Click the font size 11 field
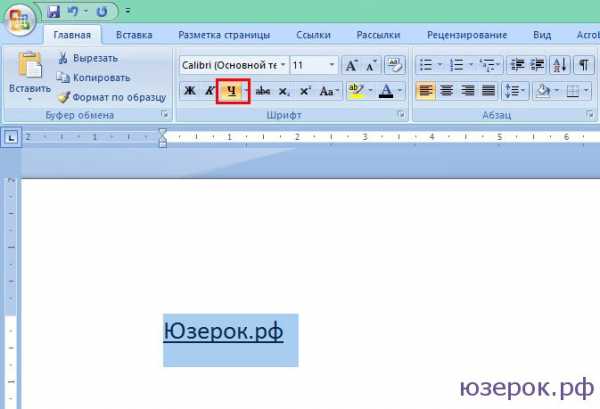The image size is (600, 409). click(x=308, y=65)
